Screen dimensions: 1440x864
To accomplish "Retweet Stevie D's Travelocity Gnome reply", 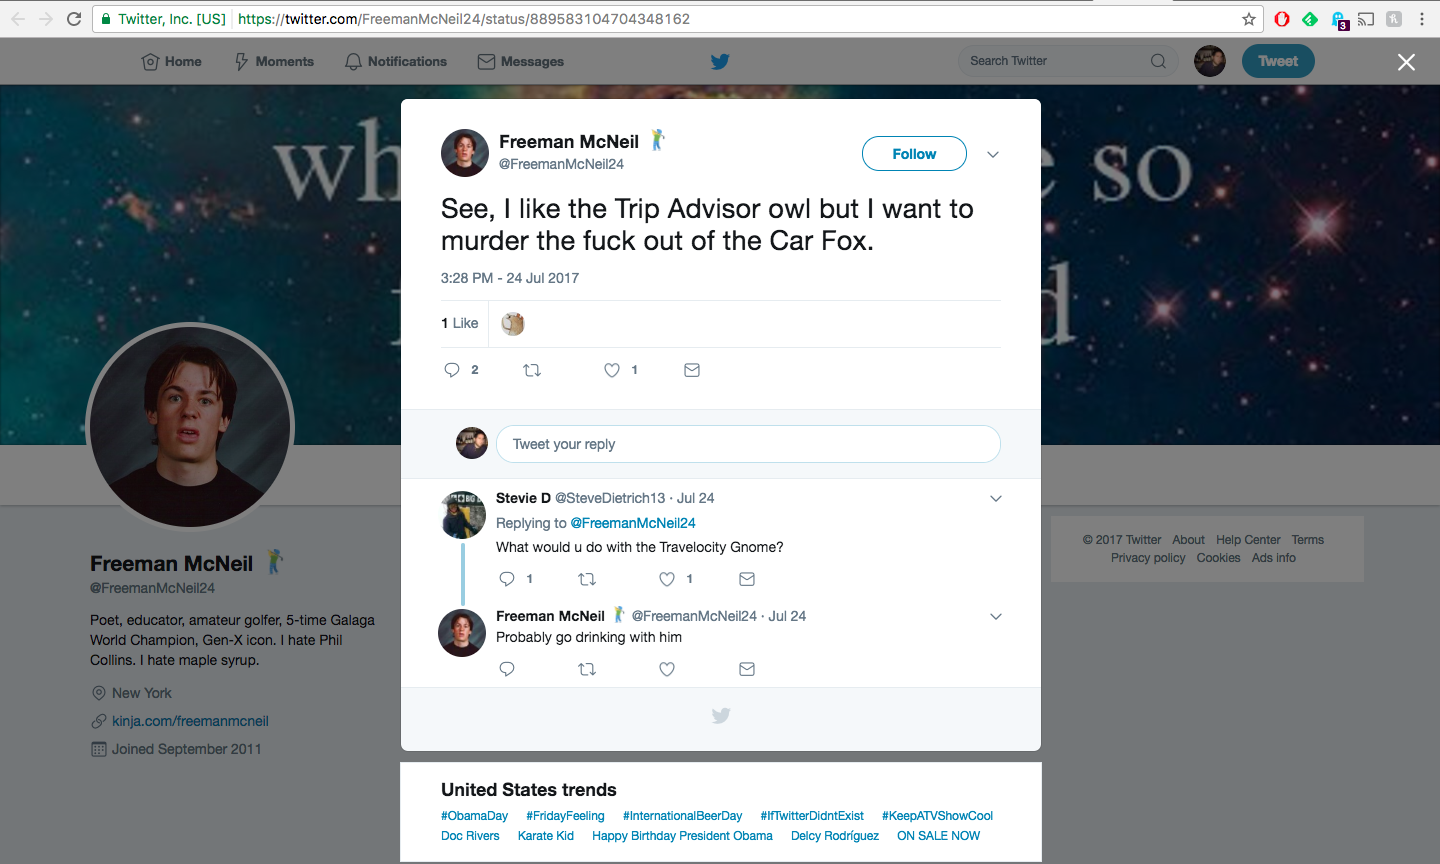I will click(x=587, y=579).
